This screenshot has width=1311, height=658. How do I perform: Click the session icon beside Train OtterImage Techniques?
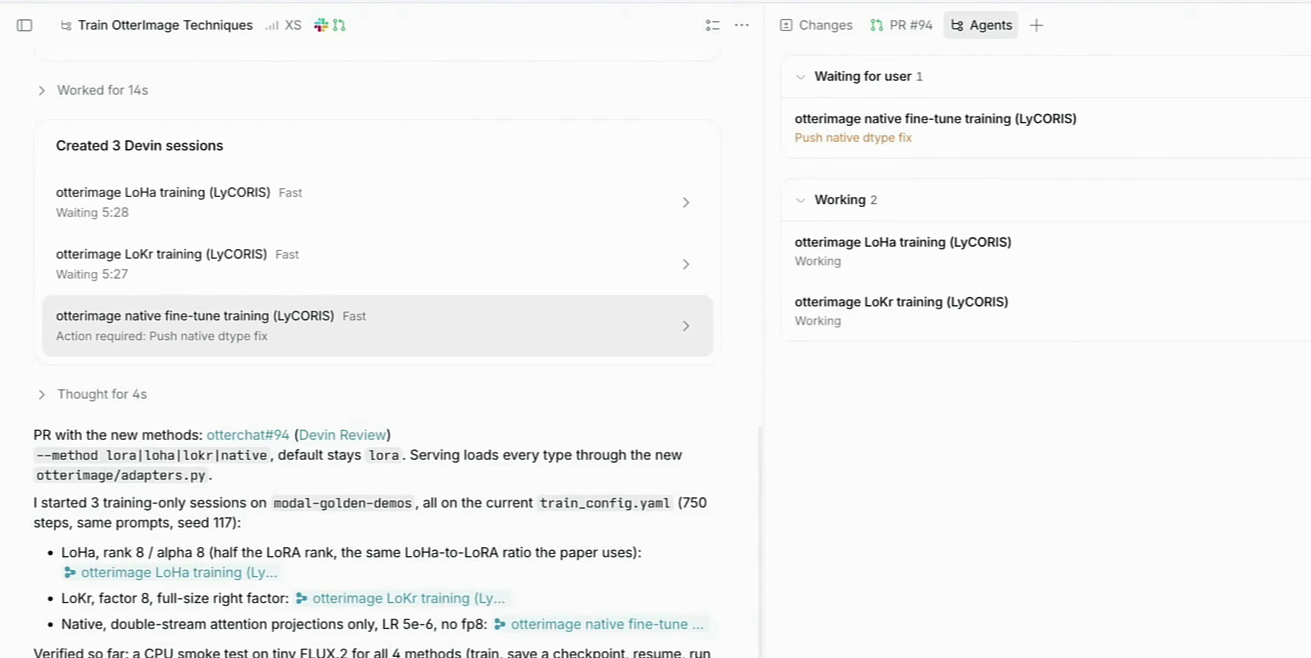point(66,26)
